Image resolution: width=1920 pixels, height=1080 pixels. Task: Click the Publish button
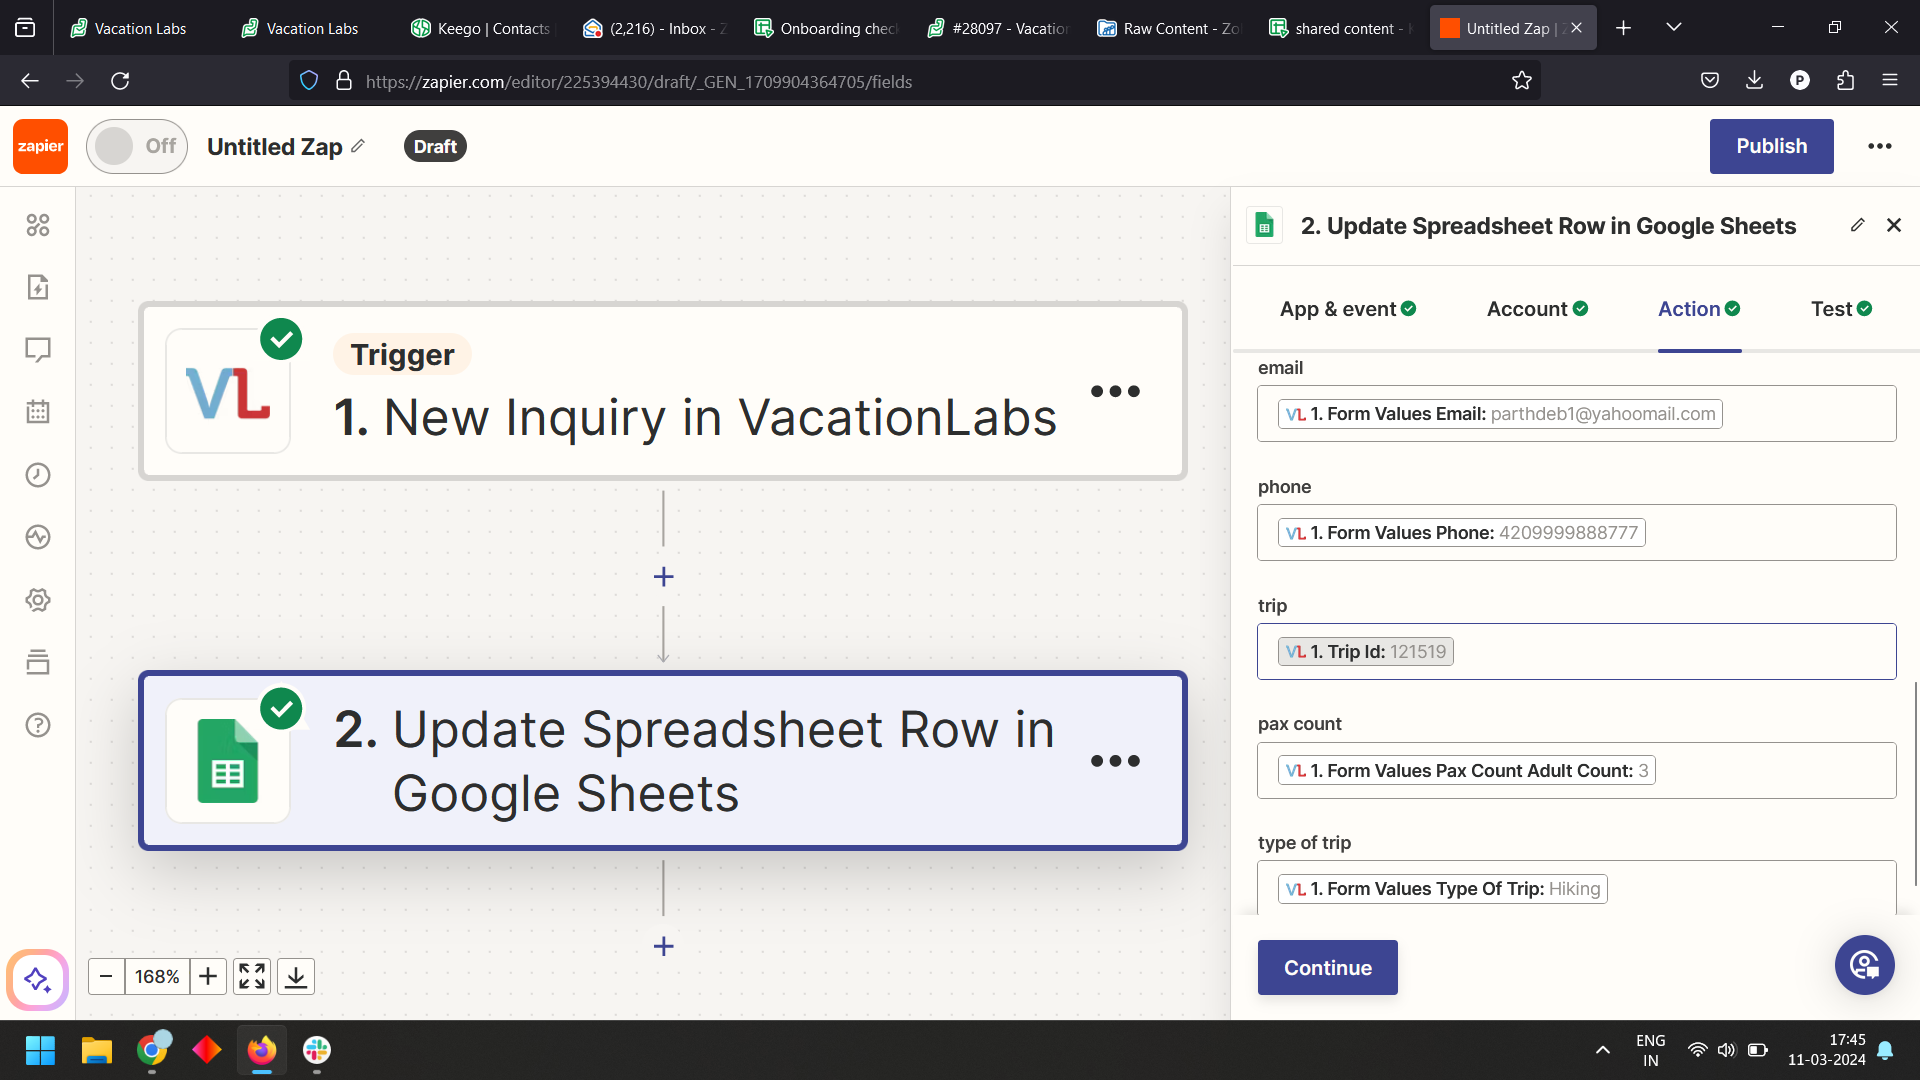point(1771,146)
